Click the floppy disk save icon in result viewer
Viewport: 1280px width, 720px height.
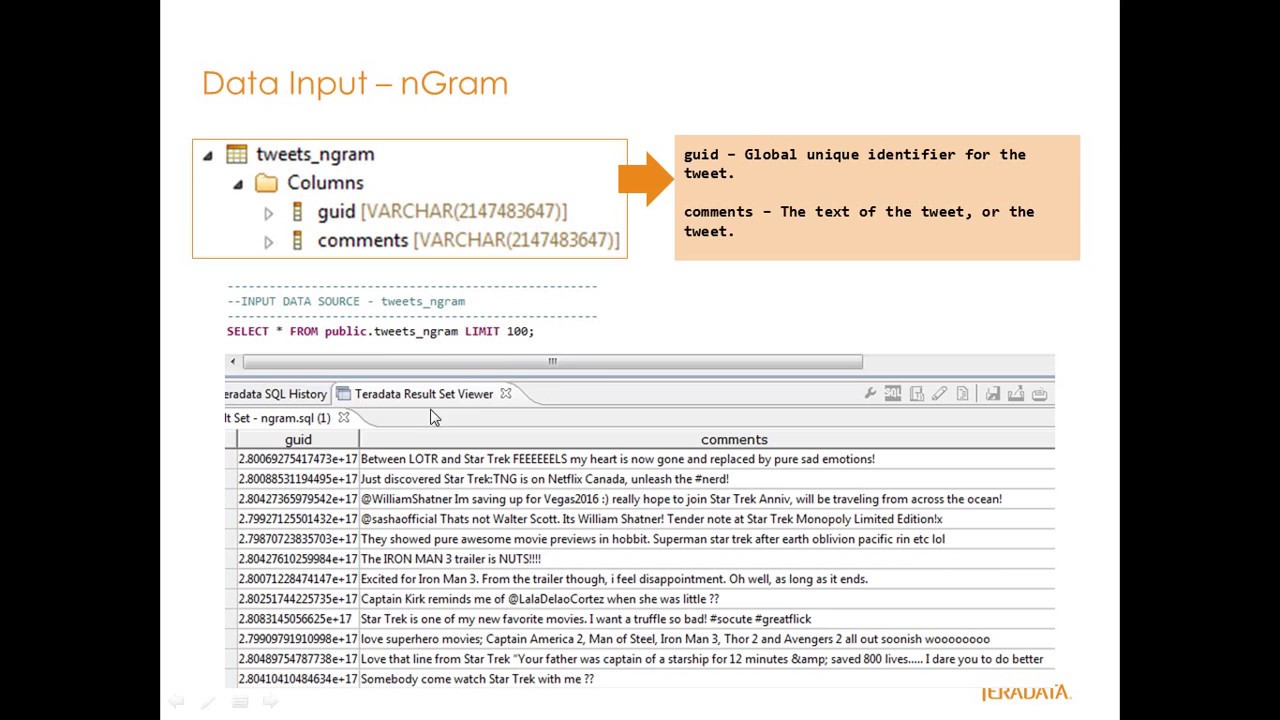click(x=992, y=394)
